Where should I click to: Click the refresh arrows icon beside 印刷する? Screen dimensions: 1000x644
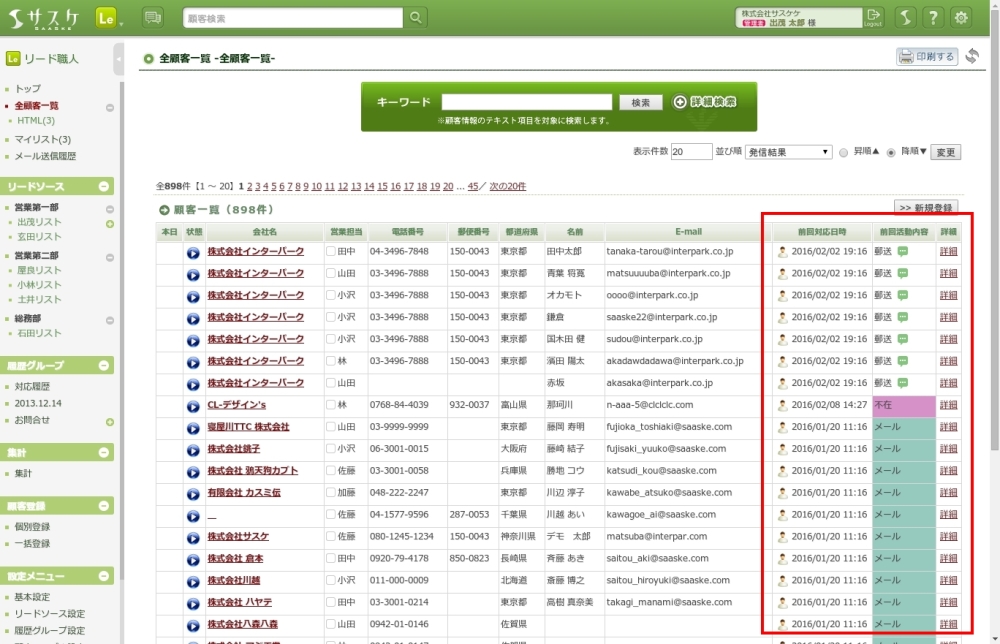tap(972, 56)
